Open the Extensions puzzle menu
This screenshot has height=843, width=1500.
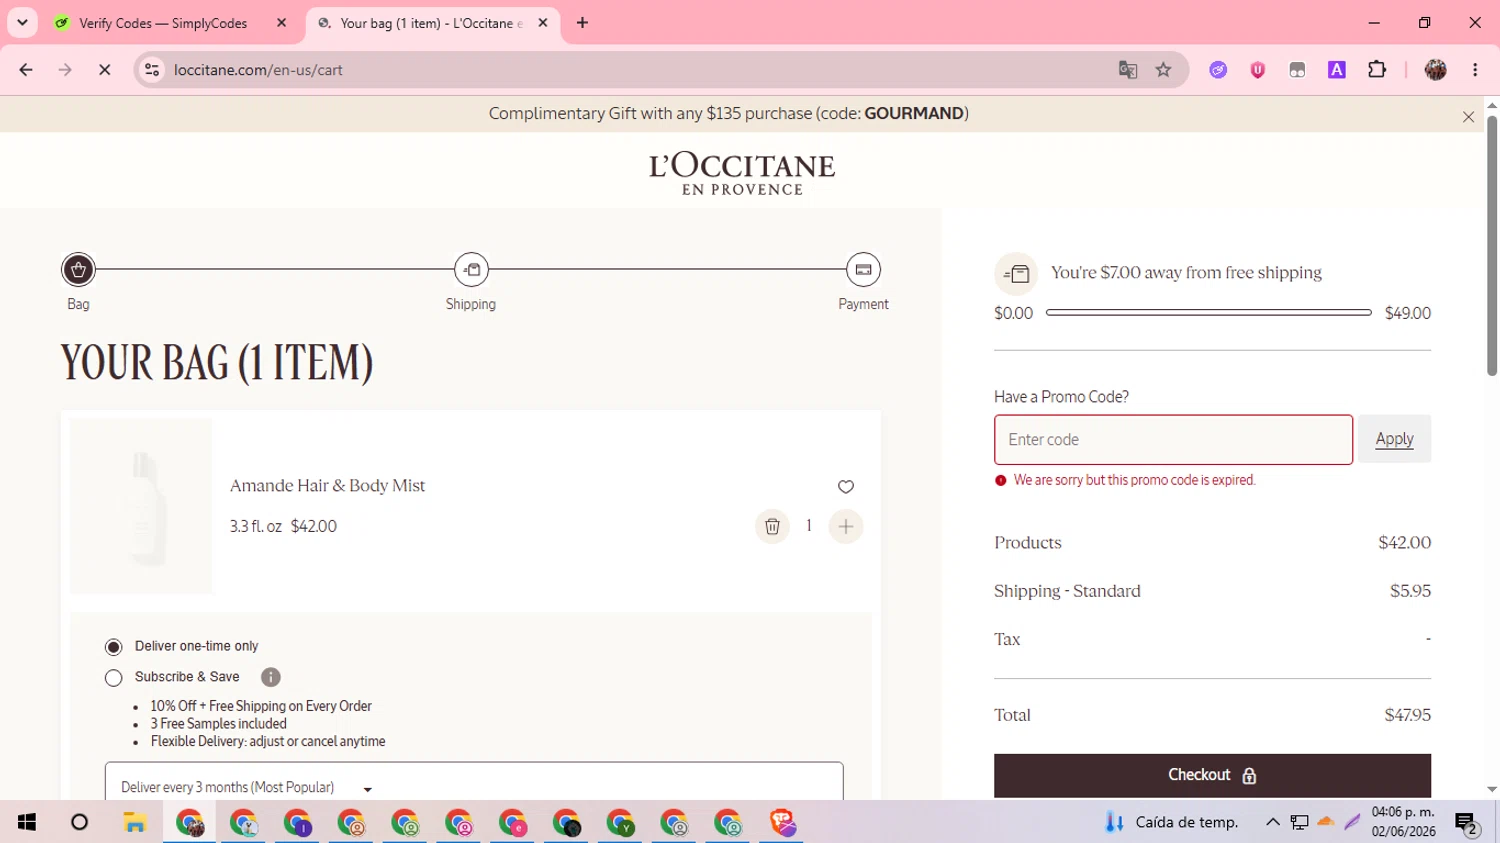click(1377, 70)
